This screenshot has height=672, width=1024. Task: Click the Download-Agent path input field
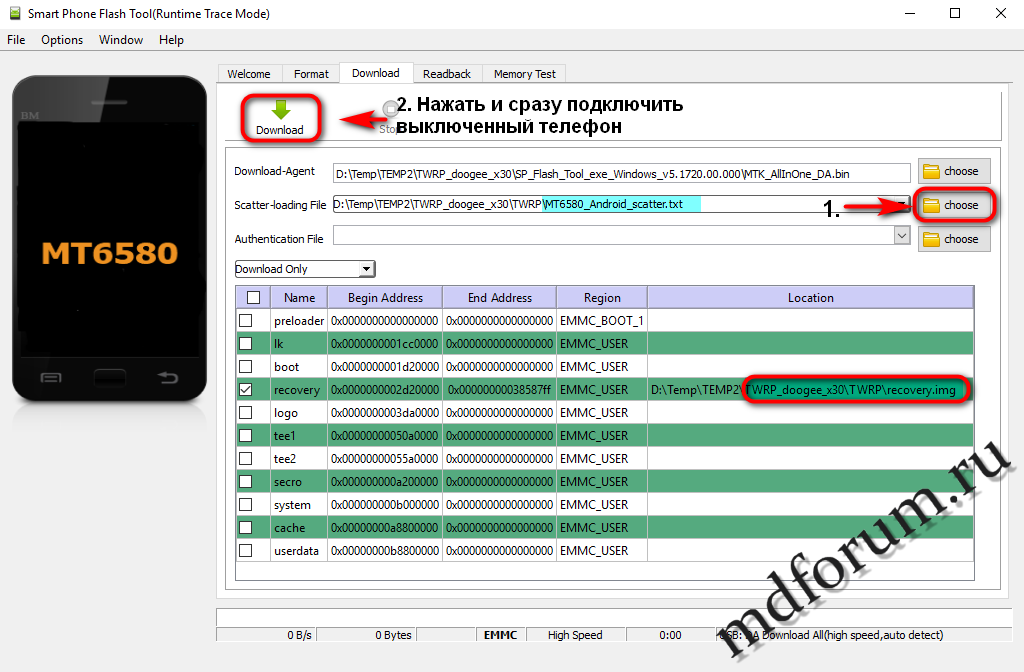(621, 173)
